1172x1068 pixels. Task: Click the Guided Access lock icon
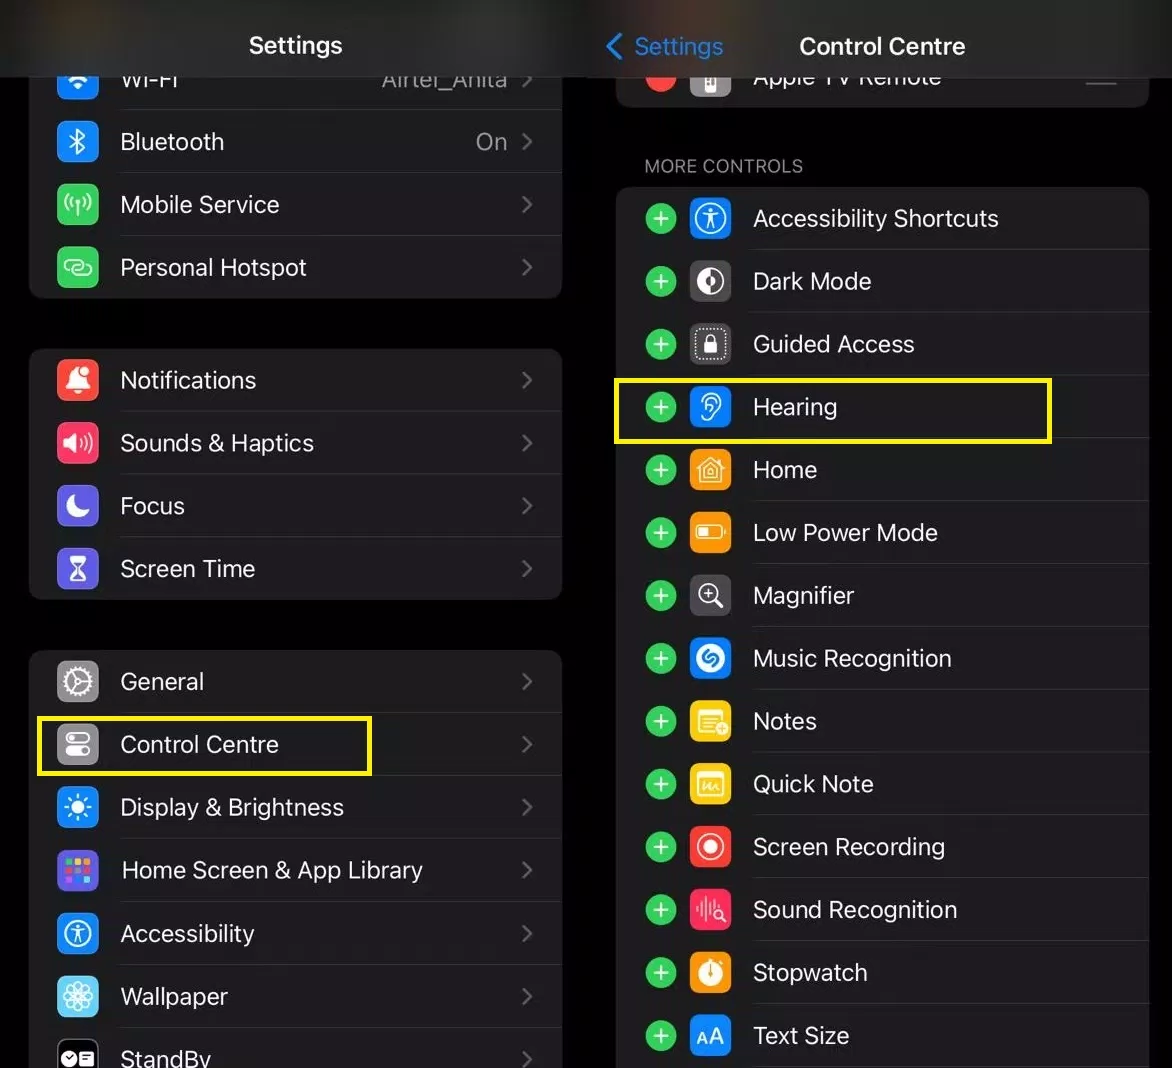pyautogui.click(x=710, y=344)
